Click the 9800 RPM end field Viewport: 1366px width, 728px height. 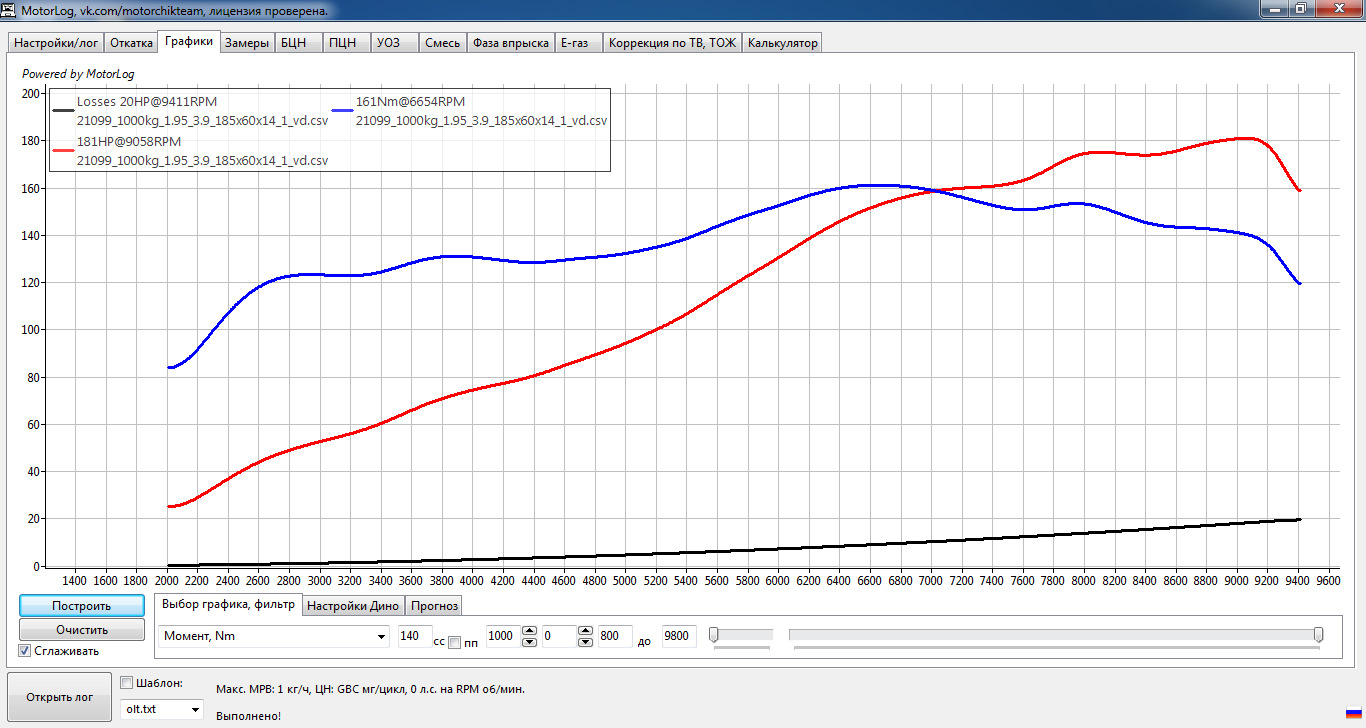[x=679, y=636]
